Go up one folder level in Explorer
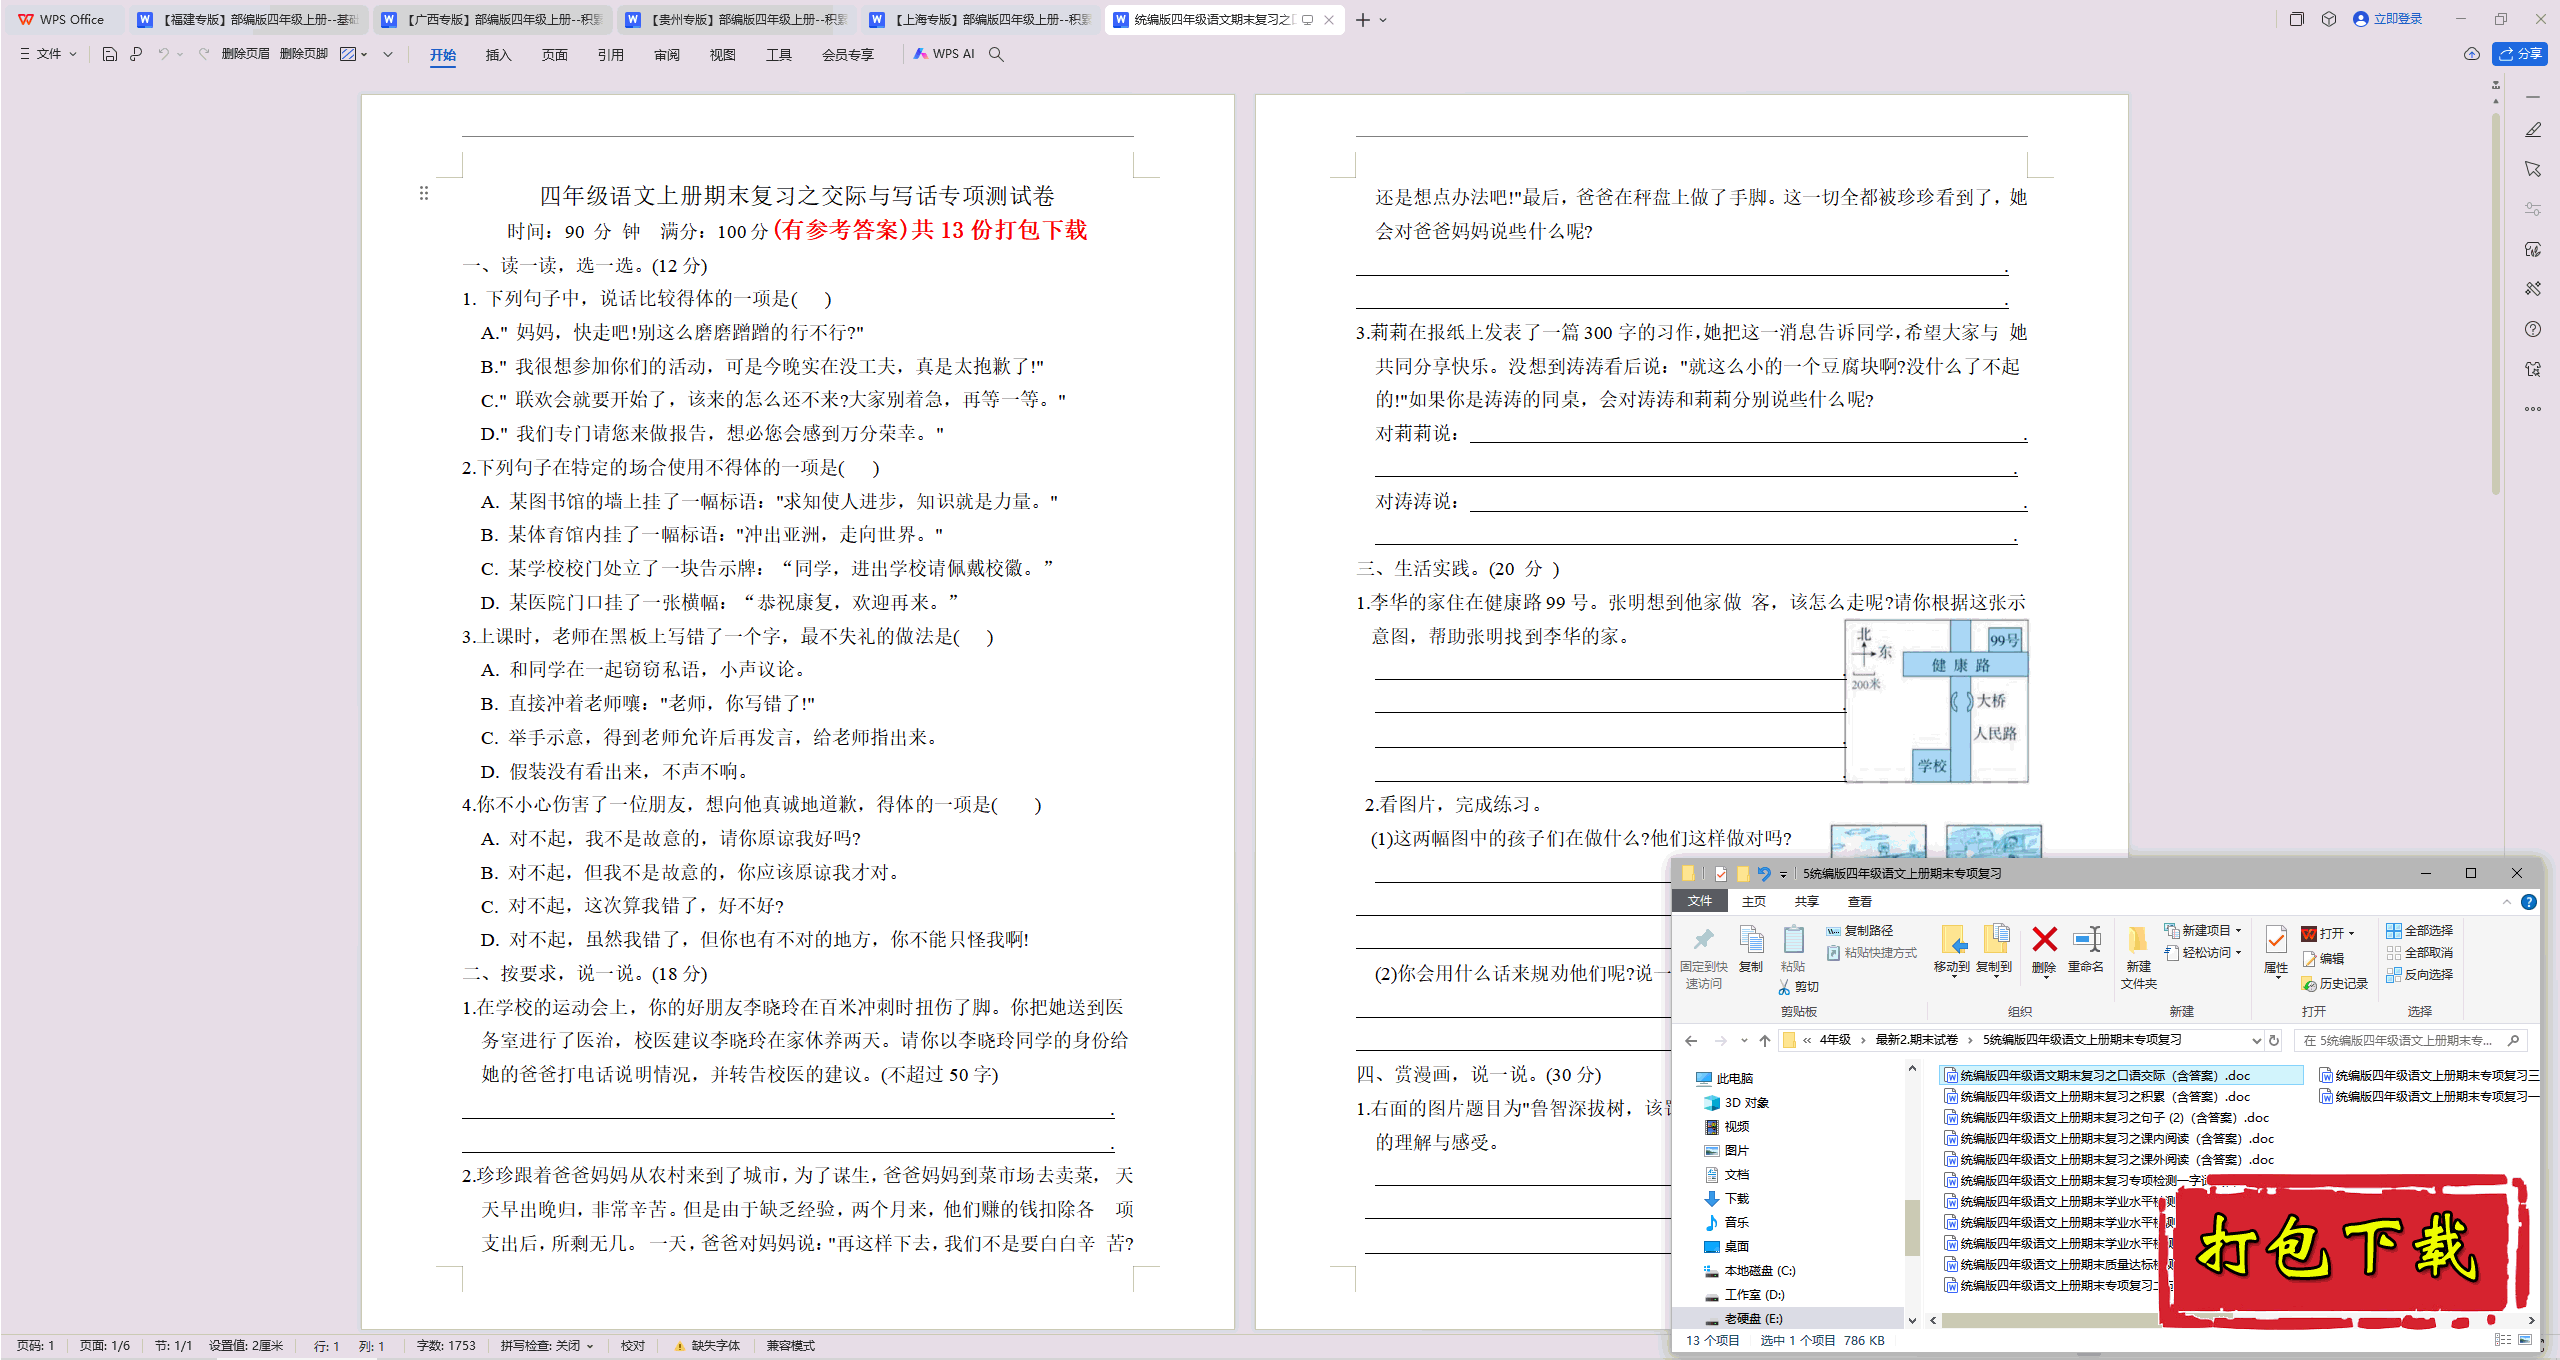 pos(1765,1041)
